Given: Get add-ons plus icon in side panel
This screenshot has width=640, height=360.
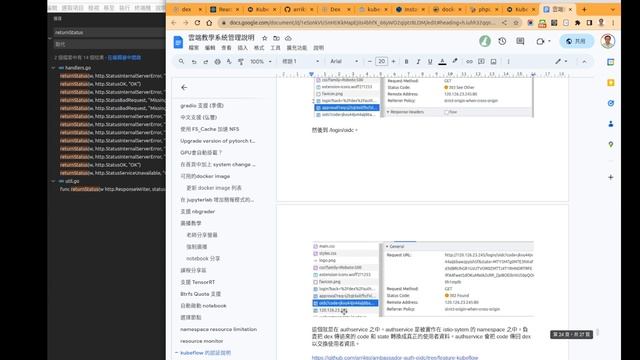Looking at the screenshot, I should click(x=611, y=177).
